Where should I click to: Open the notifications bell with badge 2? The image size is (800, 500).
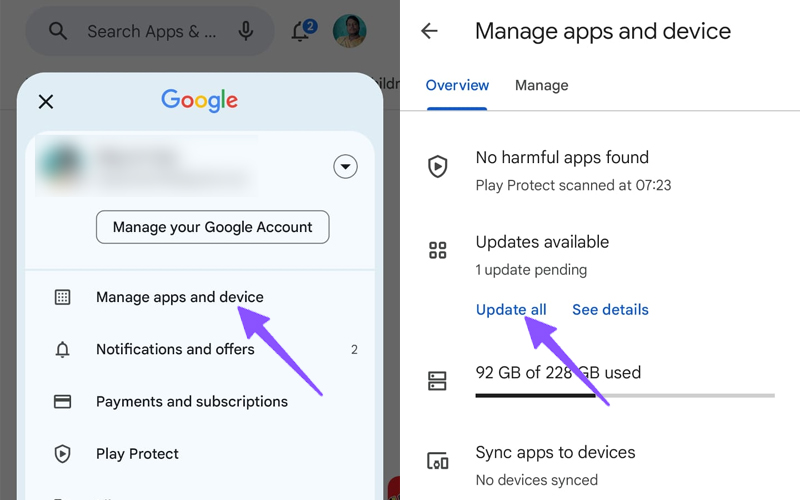(303, 31)
